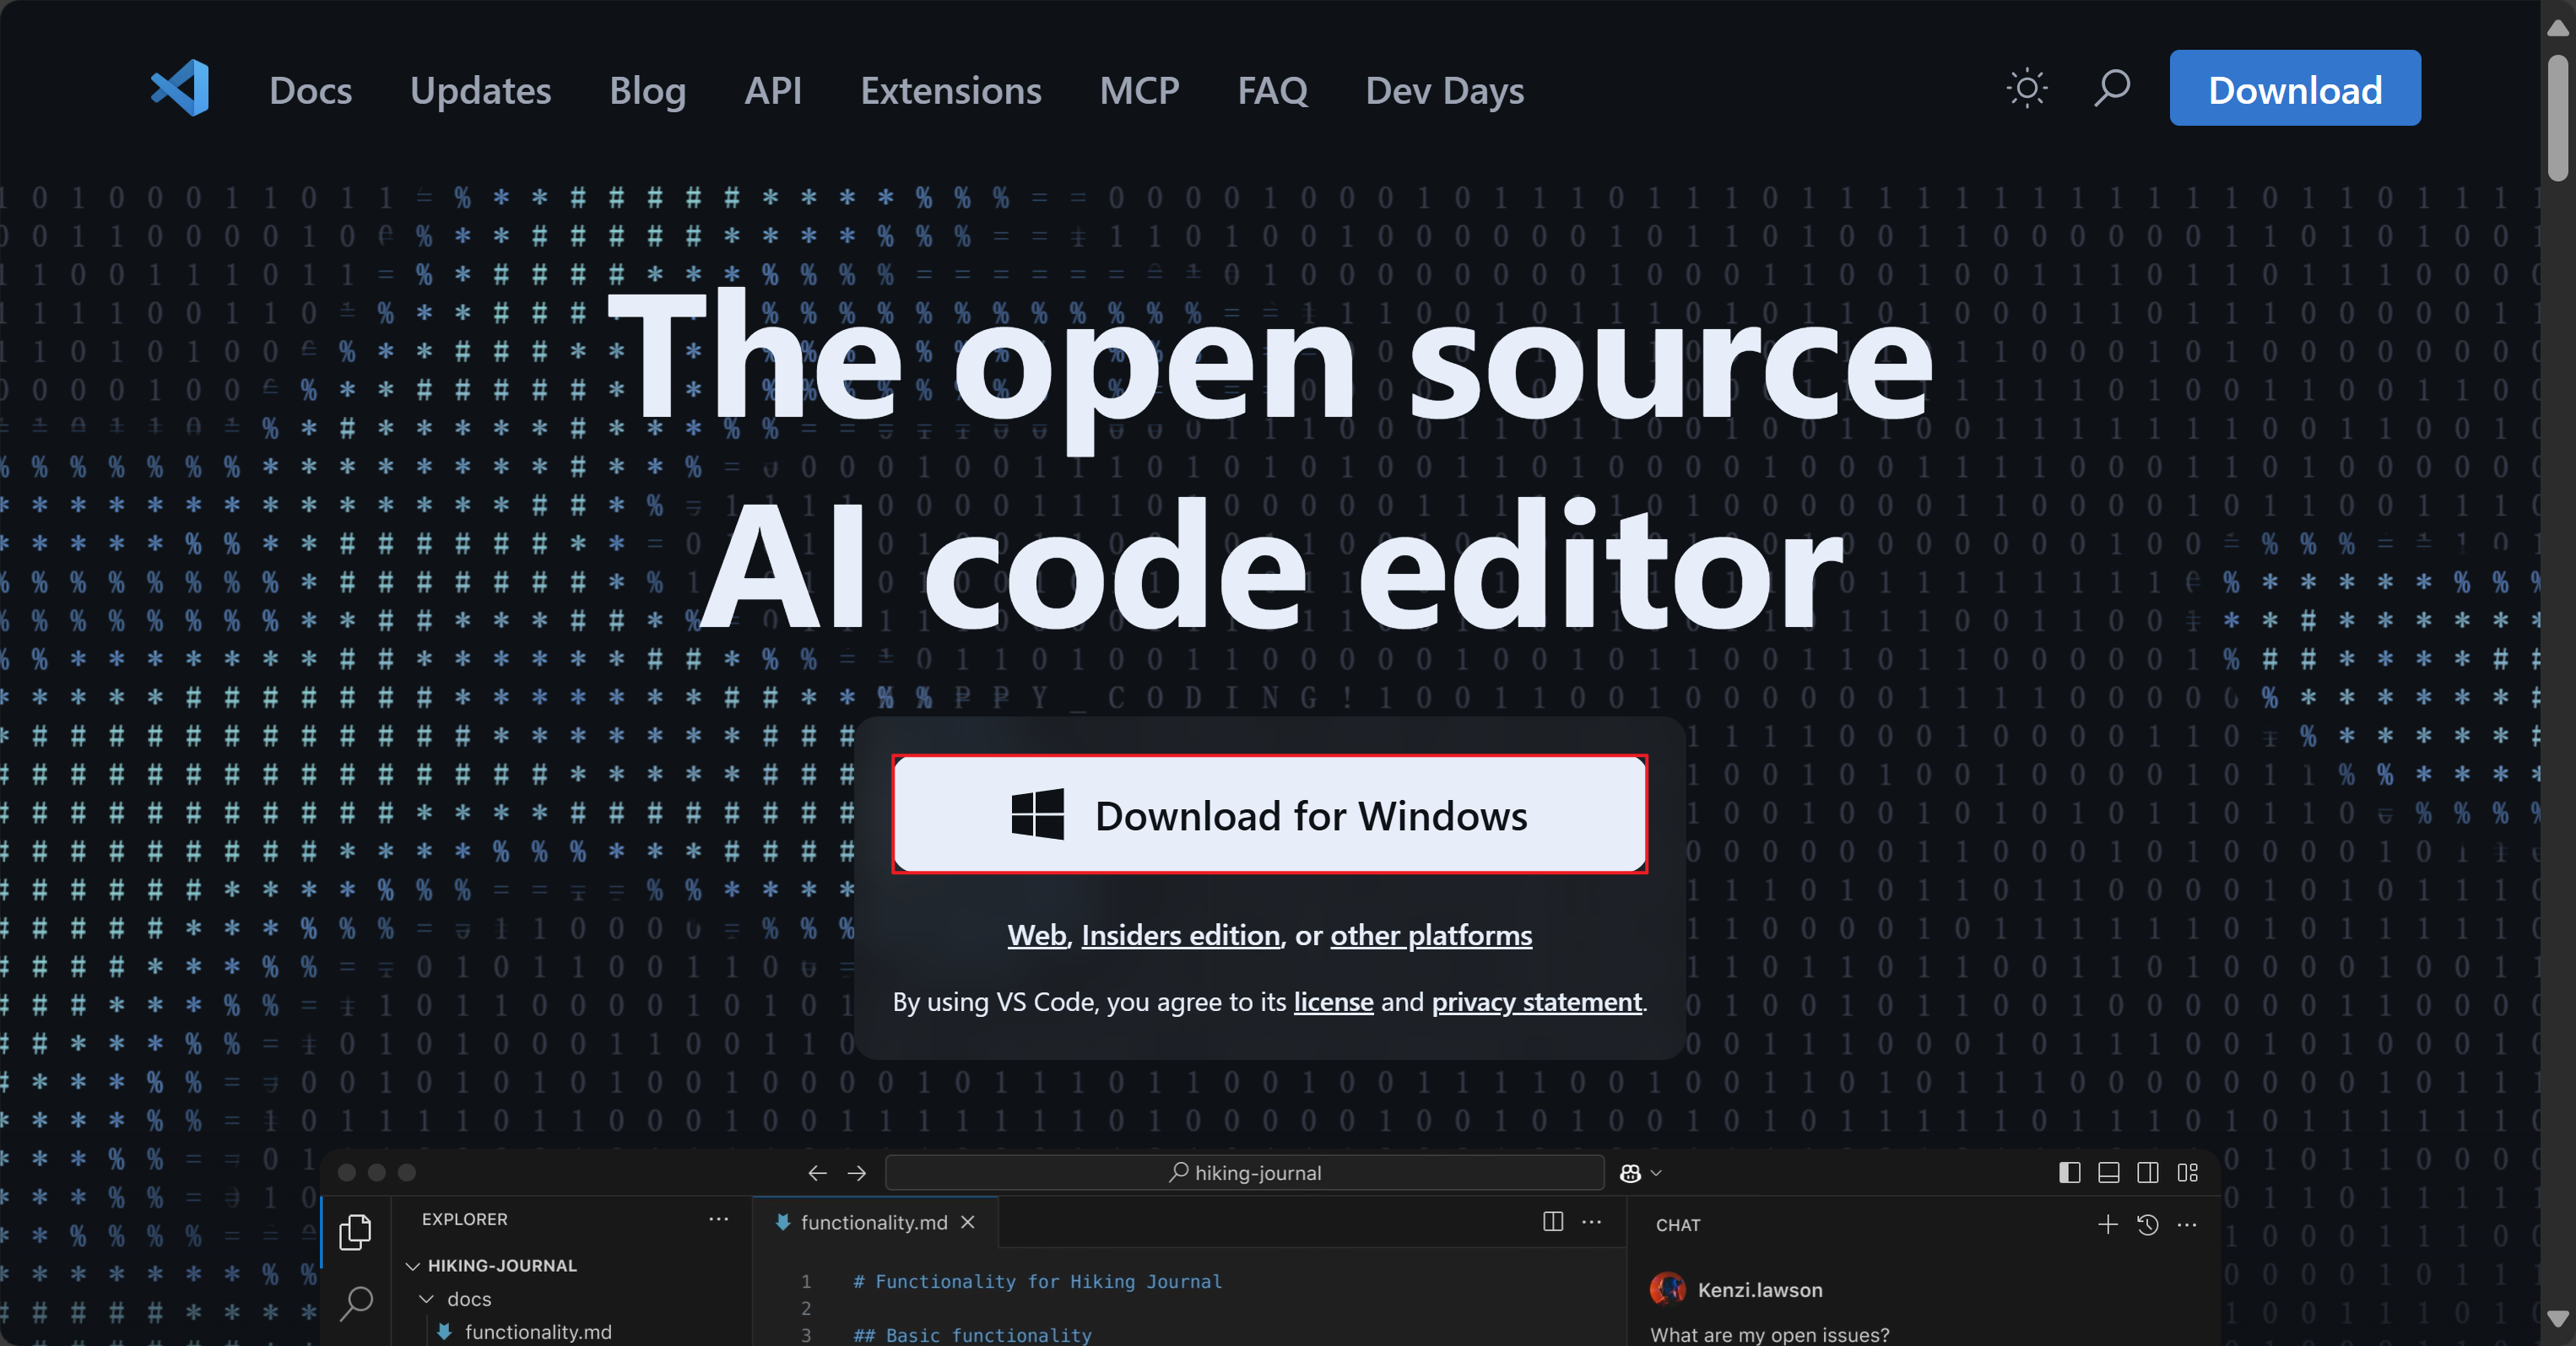Select API in the top navigation

(772, 90)
